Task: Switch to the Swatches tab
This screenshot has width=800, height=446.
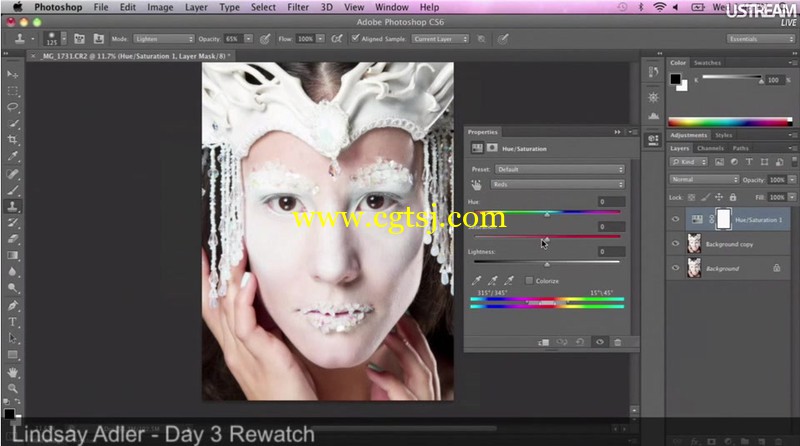Action: click(707, 63)
